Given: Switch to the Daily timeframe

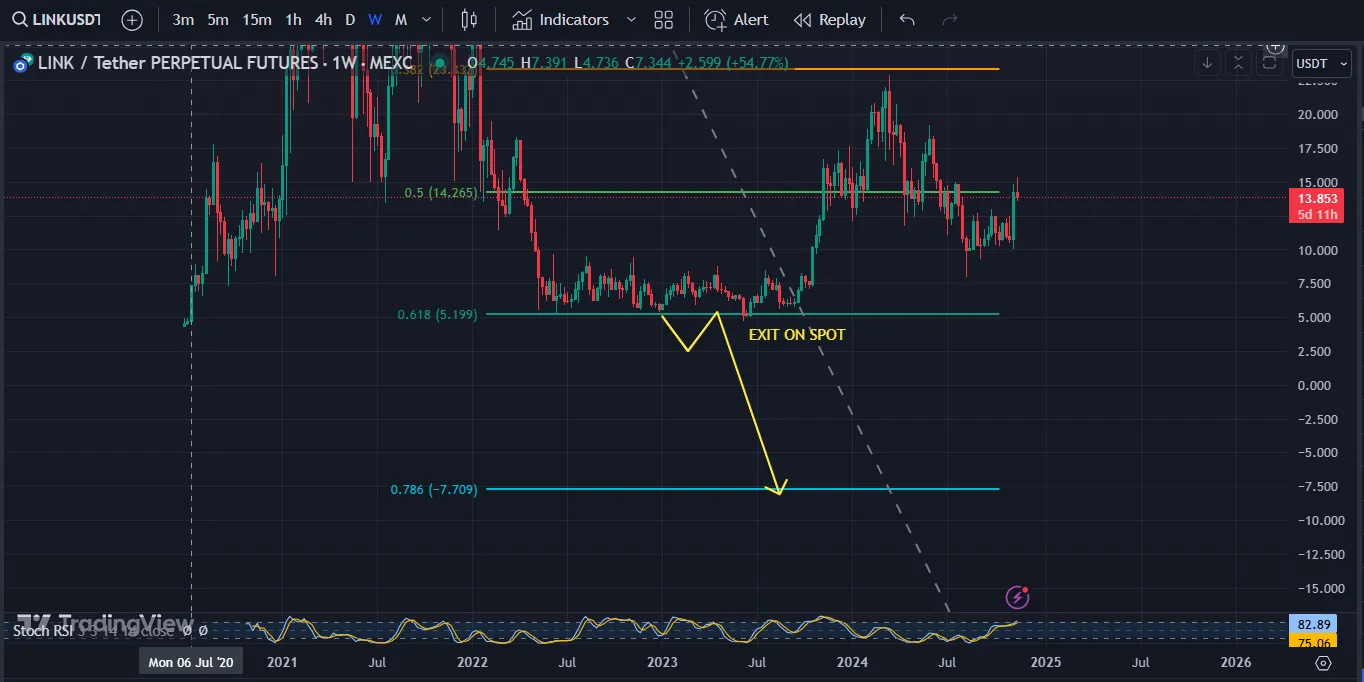Looking at the screenshot, I should (x=350, y=19).
